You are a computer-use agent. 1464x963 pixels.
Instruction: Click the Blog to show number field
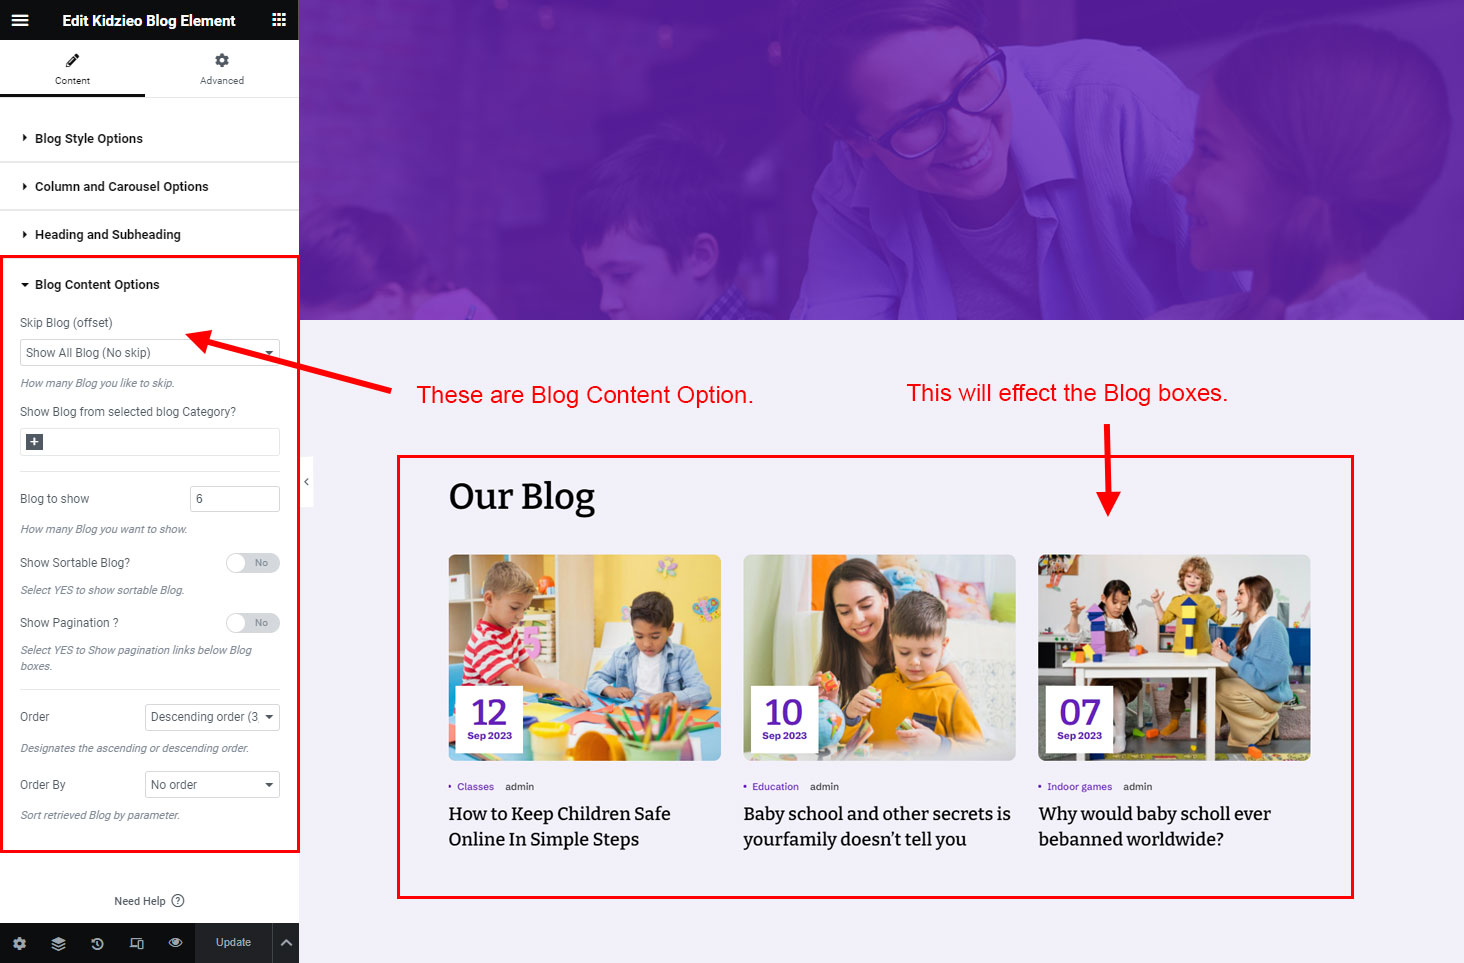point(234,499)
